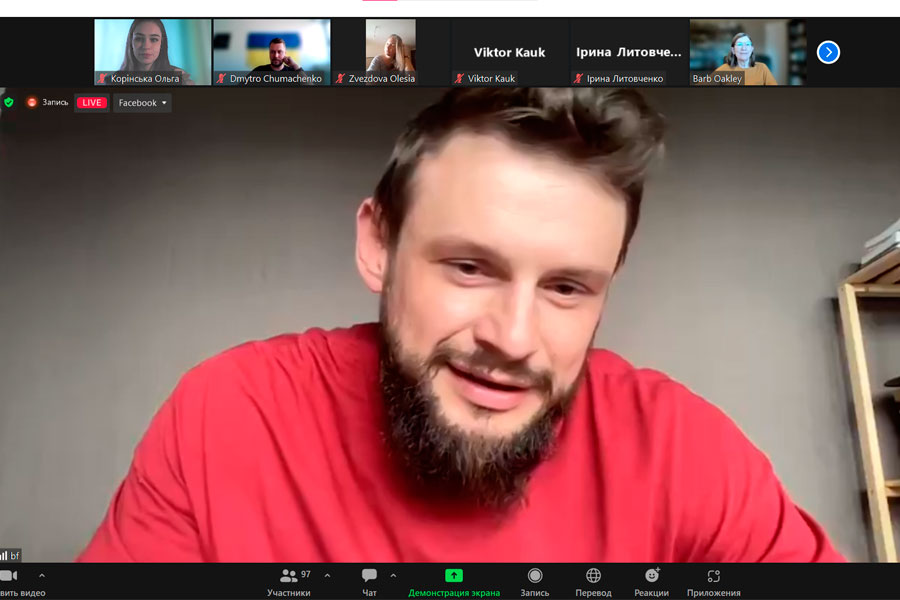Start screen sharing with green arrow icon

click(453, 575)
